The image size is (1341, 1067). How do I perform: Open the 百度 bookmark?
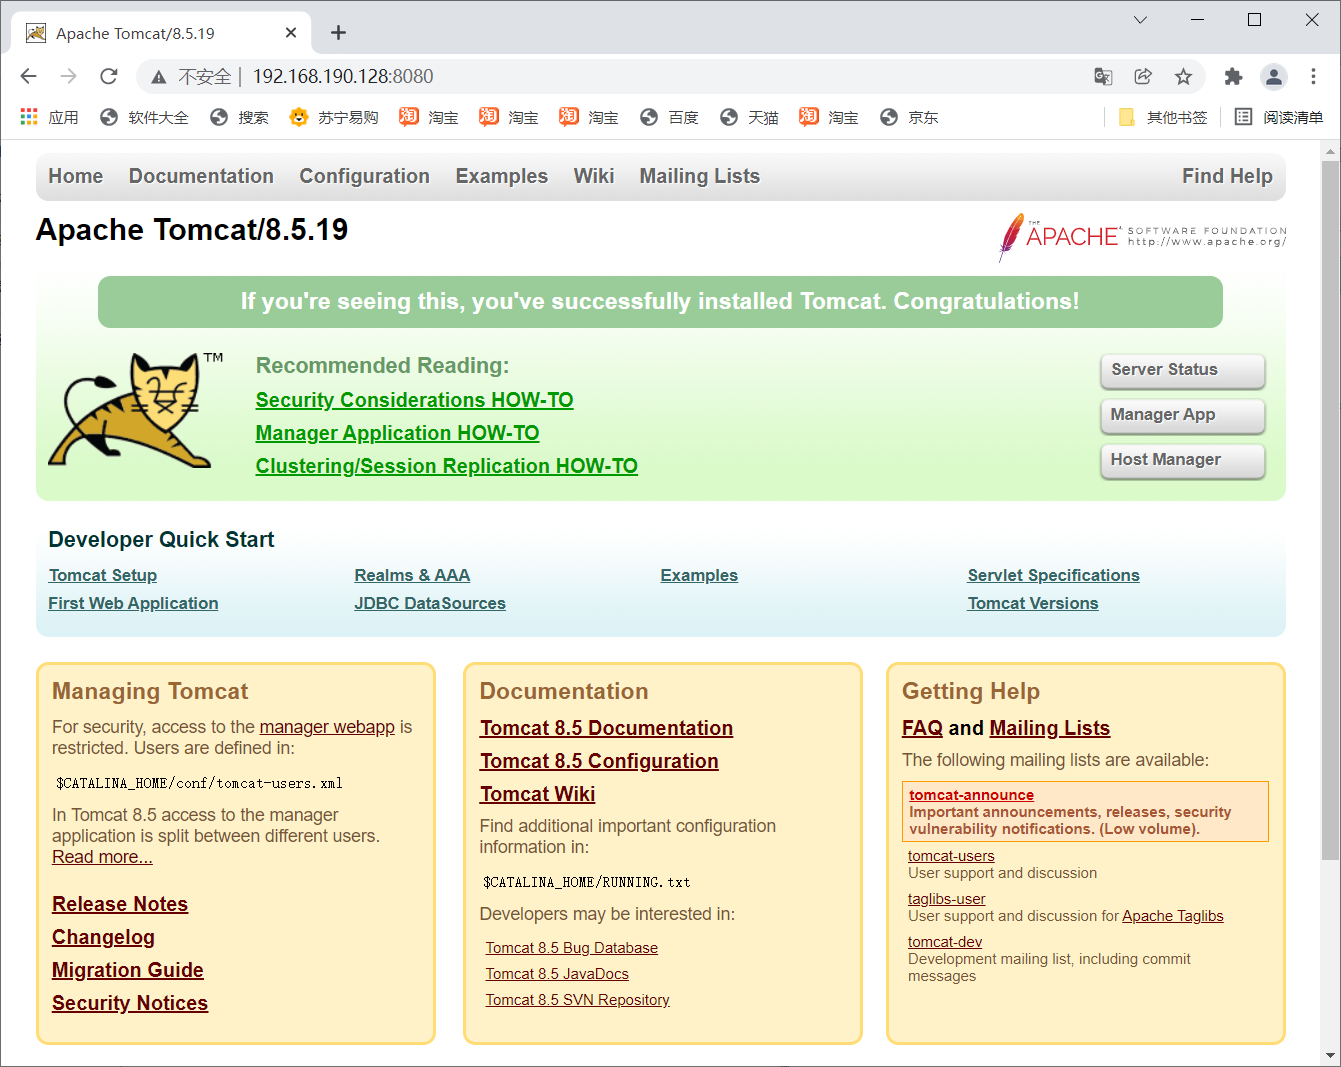669,117
